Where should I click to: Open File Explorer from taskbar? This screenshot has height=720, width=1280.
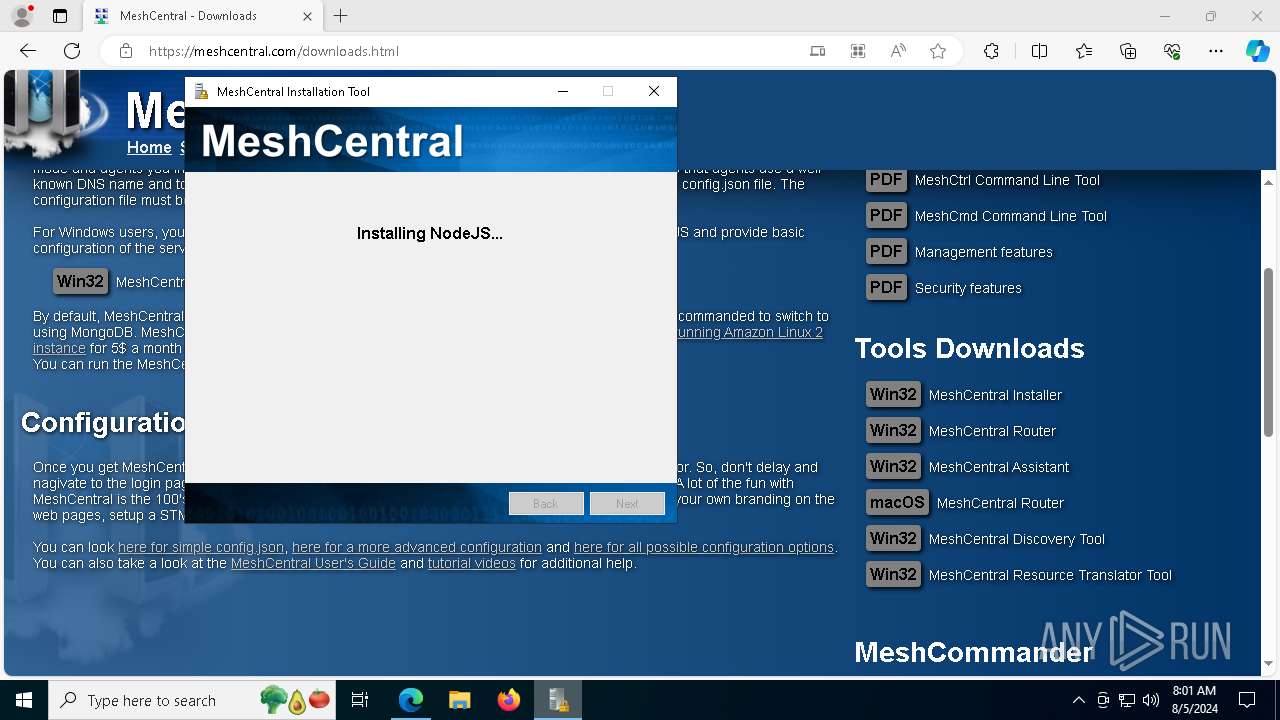[459, 700]
